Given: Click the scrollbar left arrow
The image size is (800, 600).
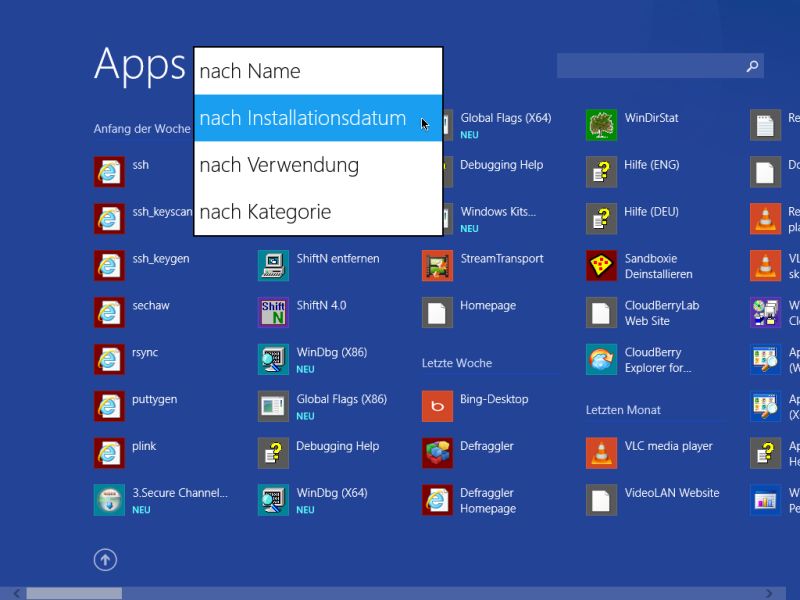Looking at the screenshot, I should (x=17, y=593).
